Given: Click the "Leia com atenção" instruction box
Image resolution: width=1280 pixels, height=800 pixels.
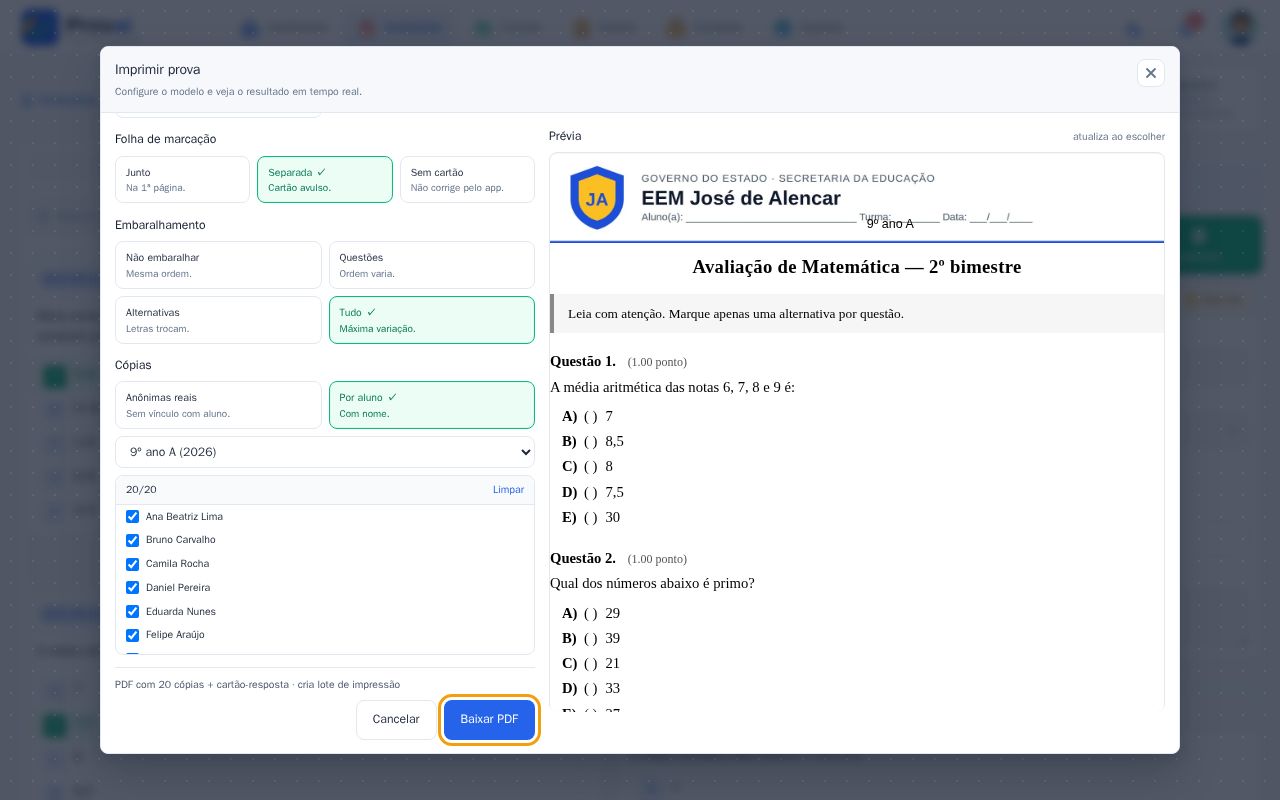Looking at the screenshot, I should 857,313.
